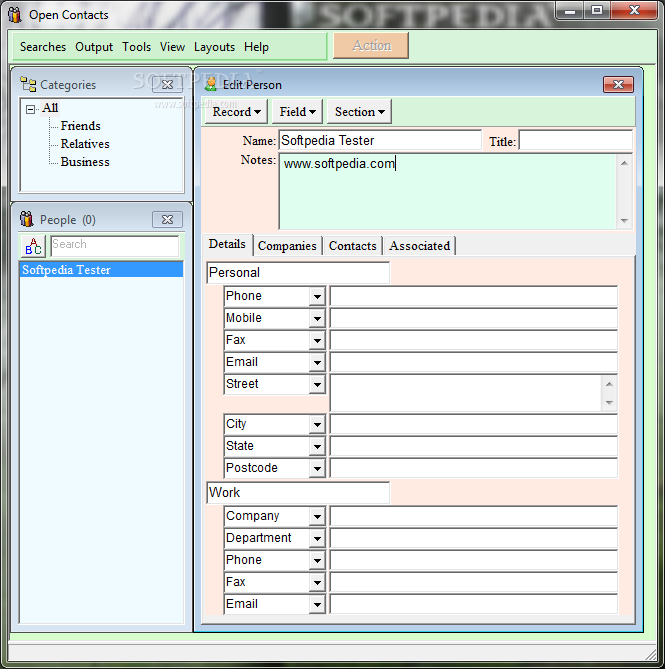Open the Output menu
Screen dimensions: 665x669
coord(94,47)
